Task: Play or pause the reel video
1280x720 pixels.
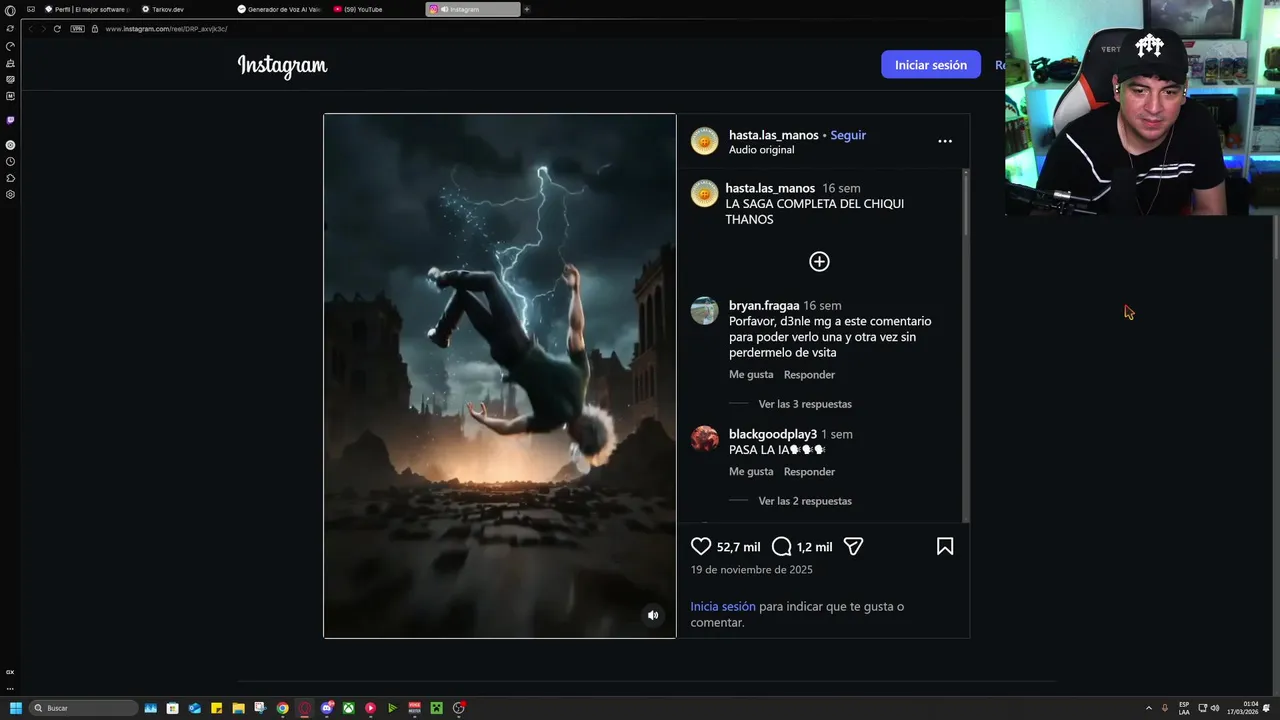Action: [500, 375]
